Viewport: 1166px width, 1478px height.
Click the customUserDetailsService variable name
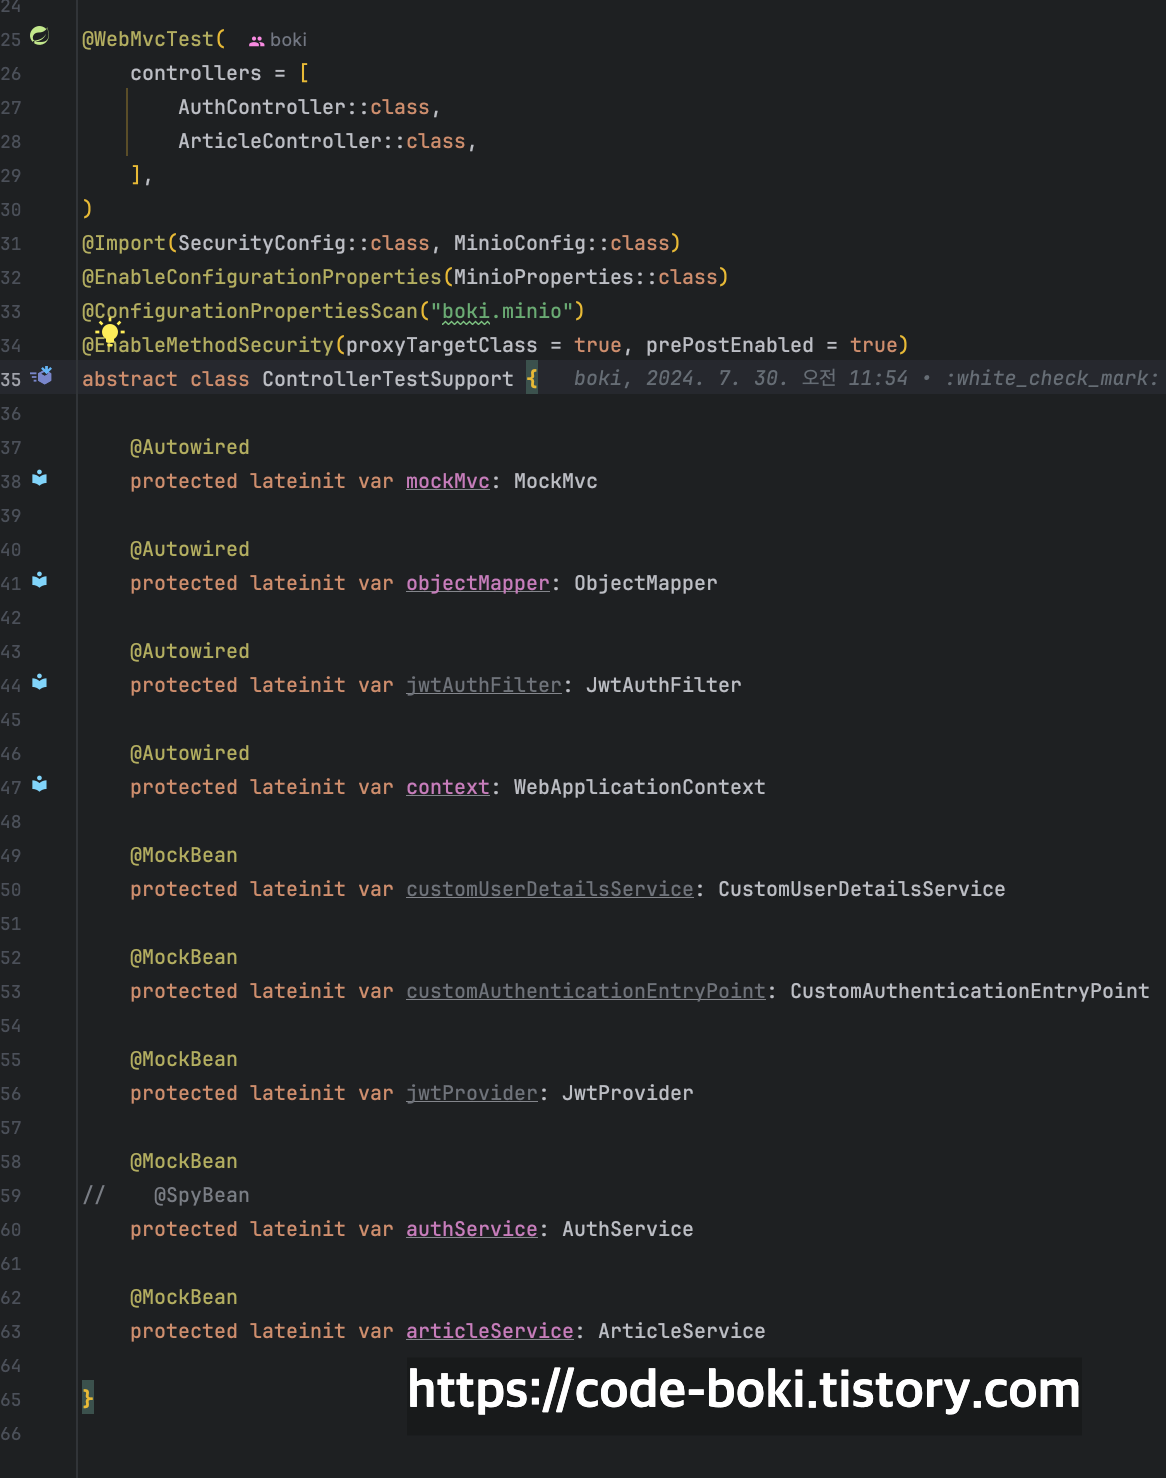pyautogui.click(x=550, y=889)
